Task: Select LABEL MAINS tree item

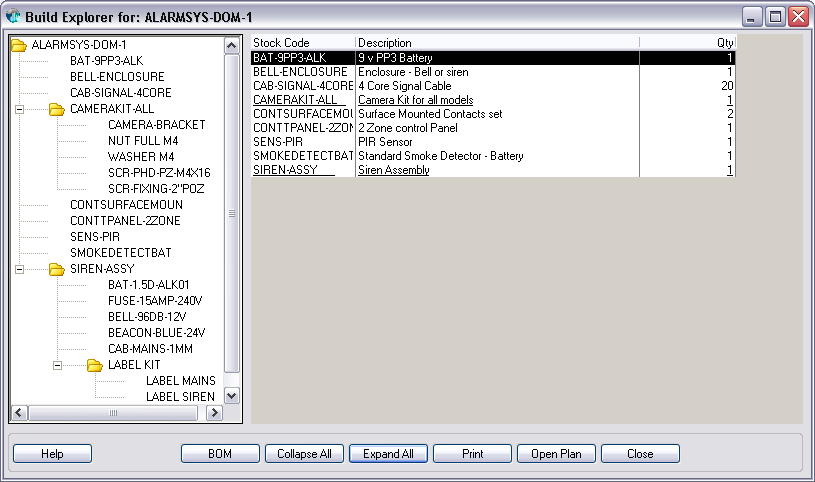Action: click(180, 381)
